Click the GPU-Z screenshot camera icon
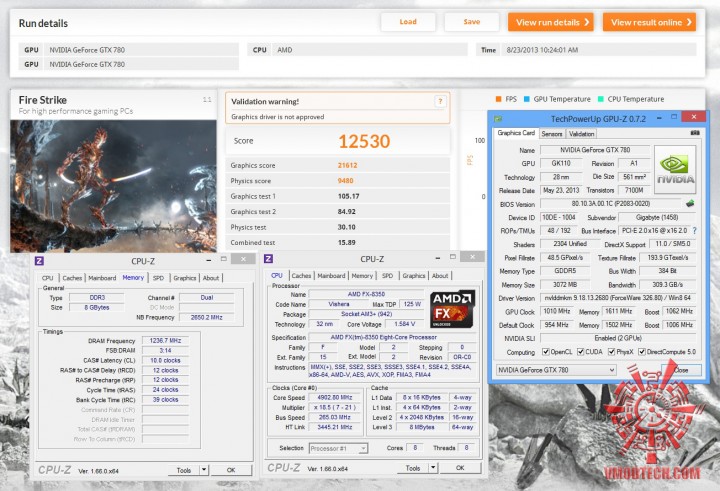 (x=695, y=133)
